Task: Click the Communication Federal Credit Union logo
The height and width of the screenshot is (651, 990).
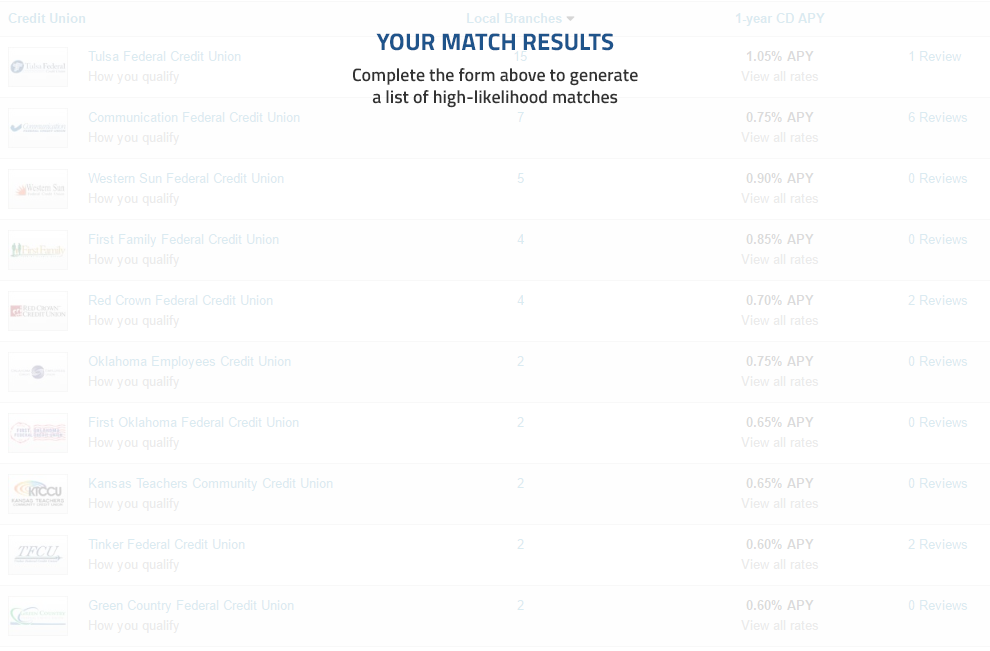Action: pyautogui.click(x=38, y=128)
